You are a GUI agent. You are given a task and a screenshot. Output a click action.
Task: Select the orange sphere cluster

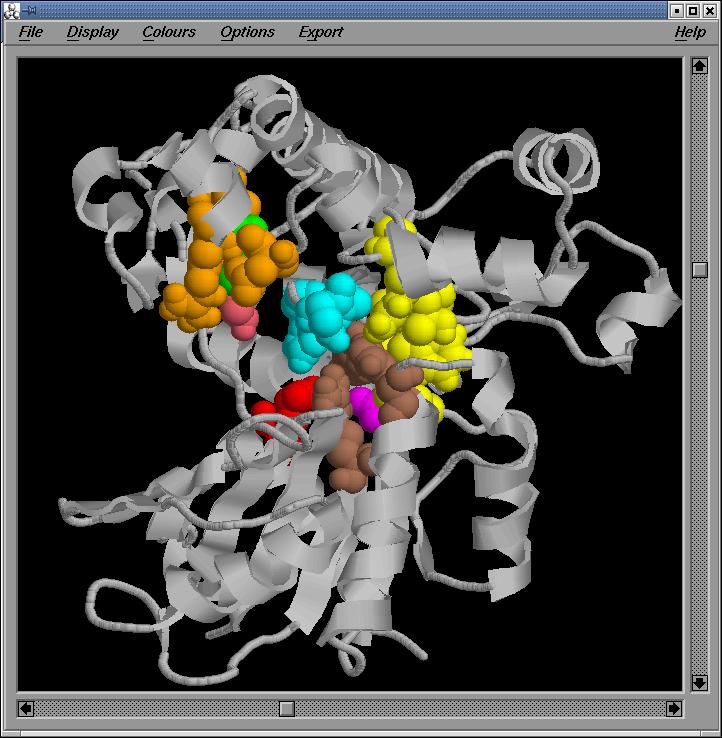pyautogui.click(x=200, y=290)
